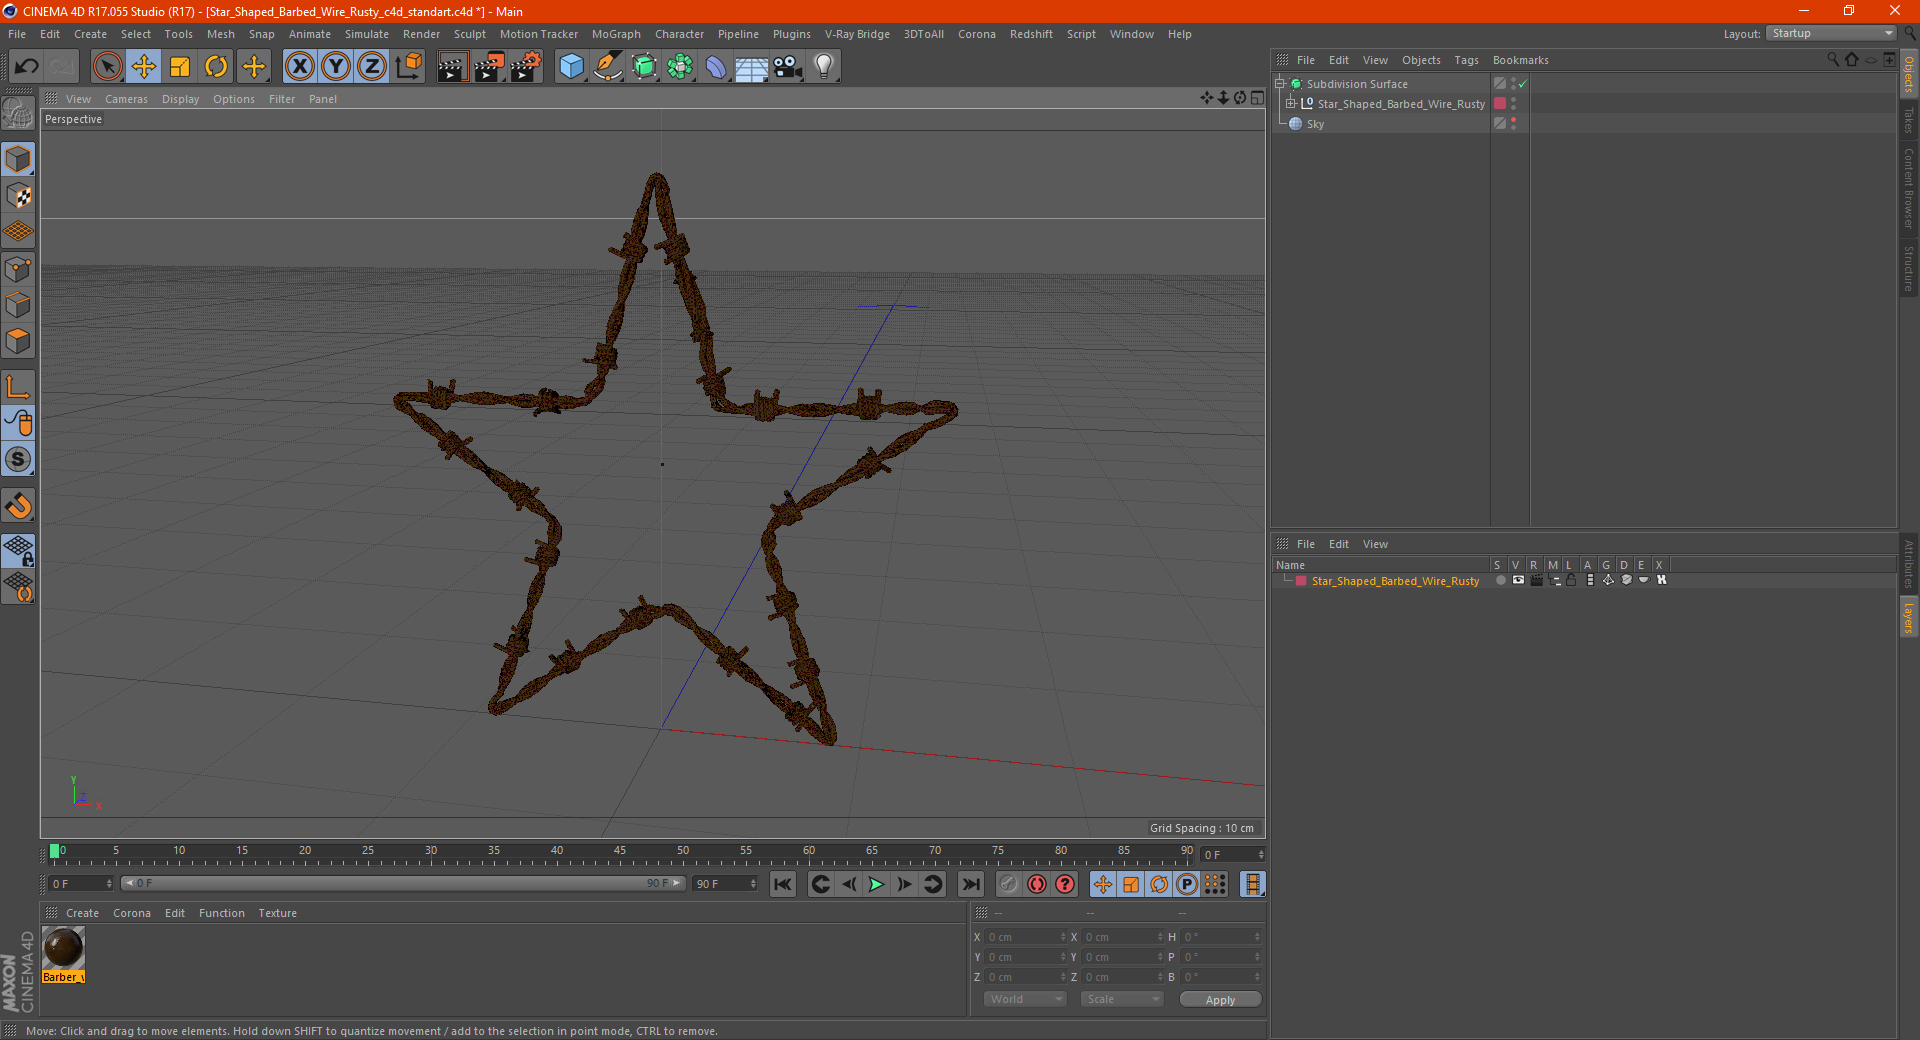The height and width of the screenshot is (1040, 1920).
Task: Switch to Texture mode icon
Action: pos(18,196)
